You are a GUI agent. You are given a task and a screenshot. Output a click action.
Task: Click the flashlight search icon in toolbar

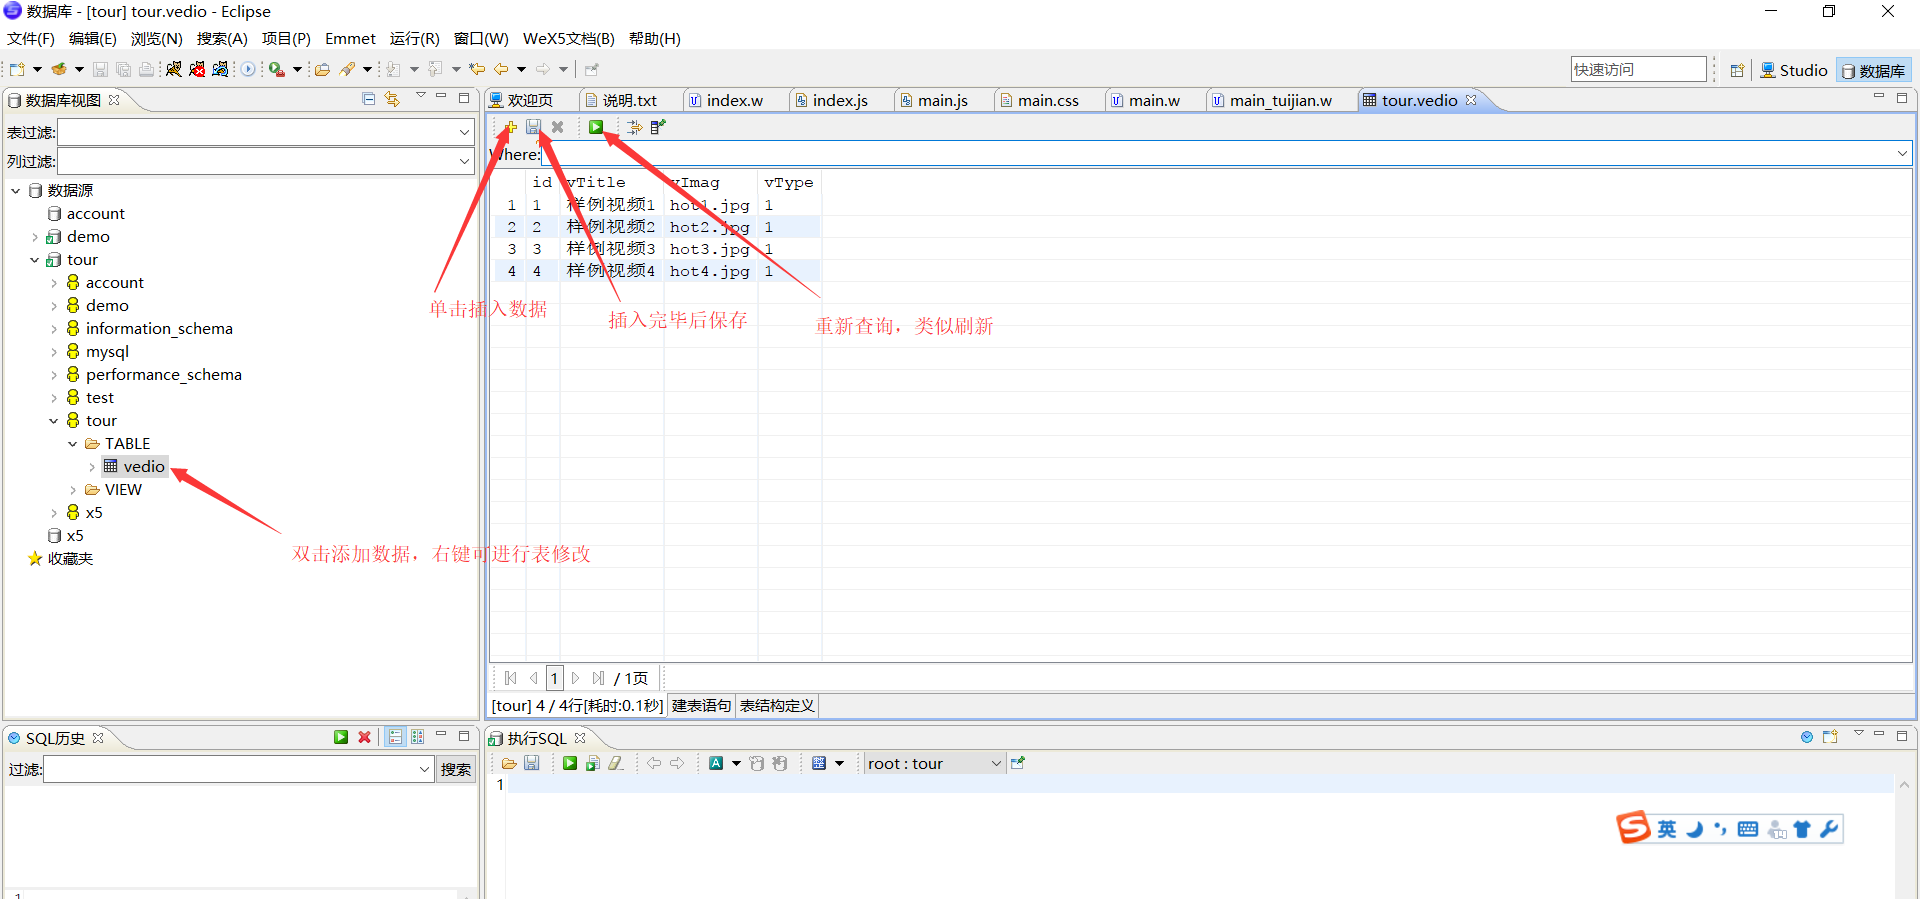click(x=347, y=69)
